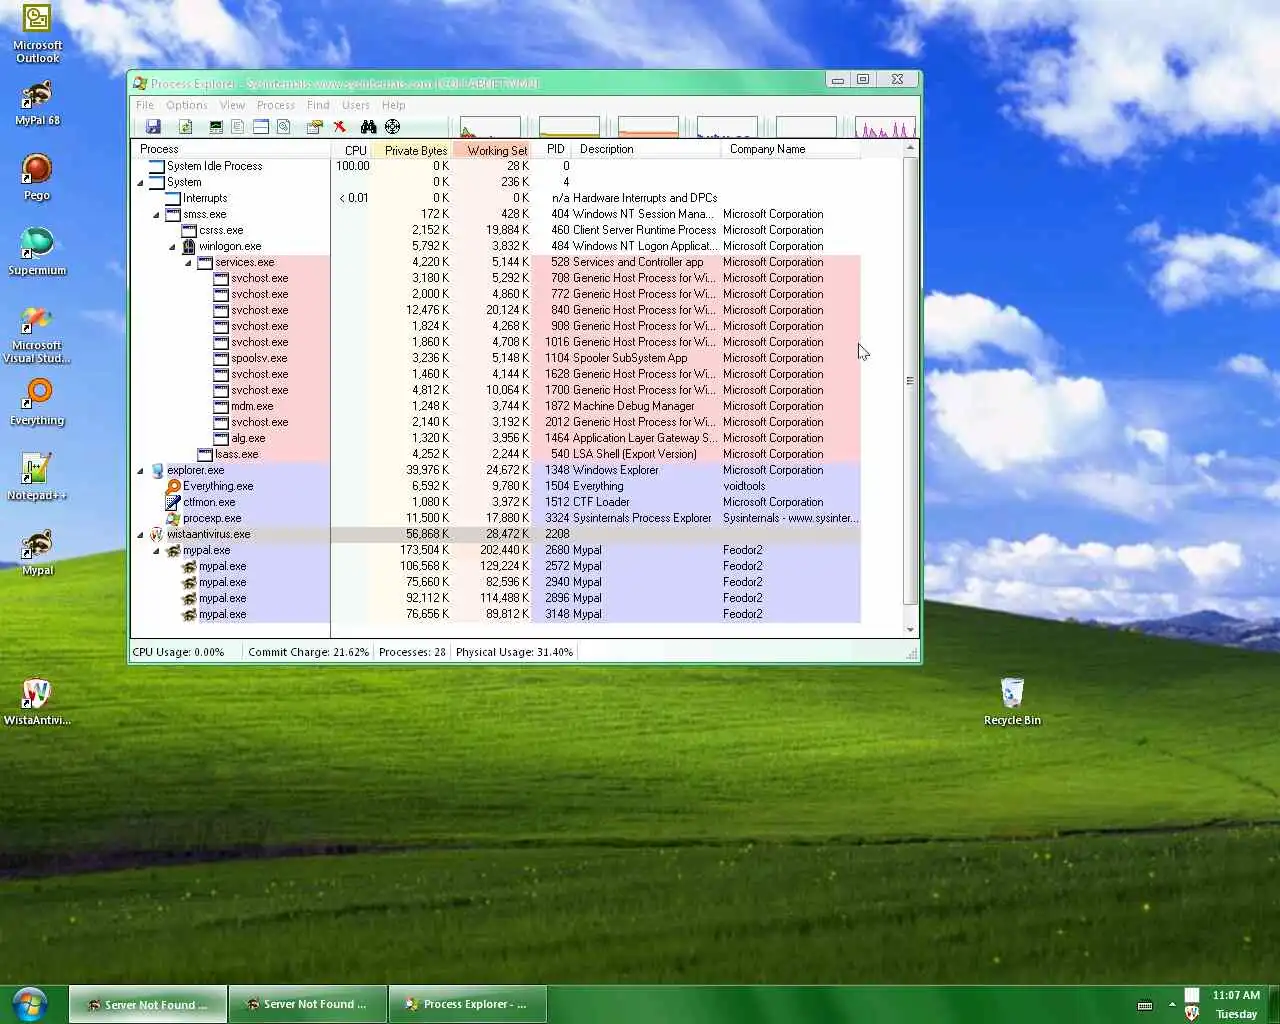Open the process Properties toolbar icon

coord(314,127)
